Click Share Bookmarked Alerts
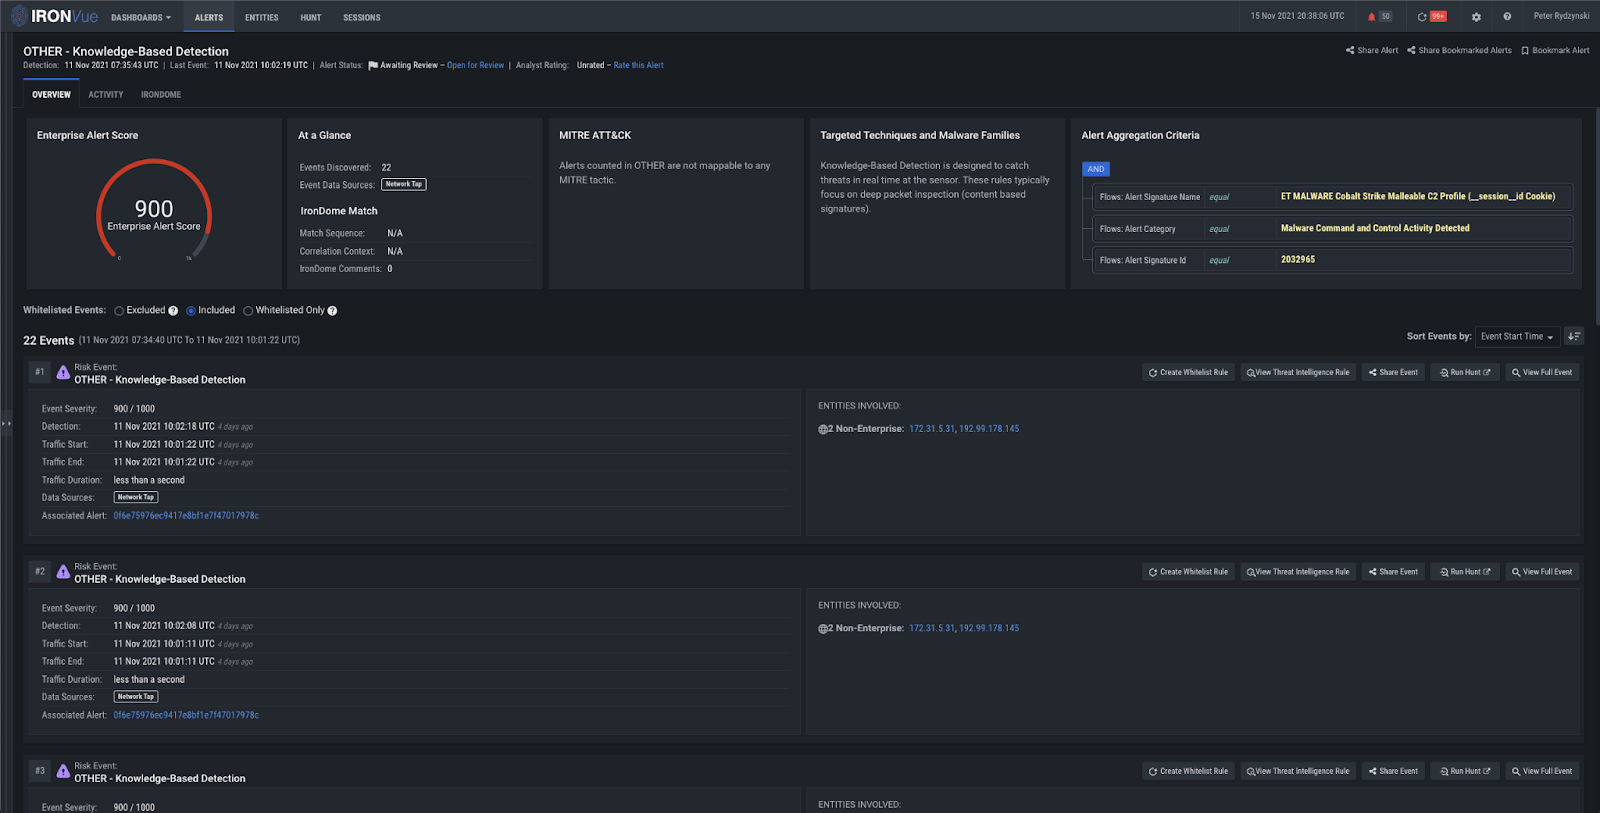Screen dimensions: 1600x813 pyautogui.click(x=1459, y=50)
